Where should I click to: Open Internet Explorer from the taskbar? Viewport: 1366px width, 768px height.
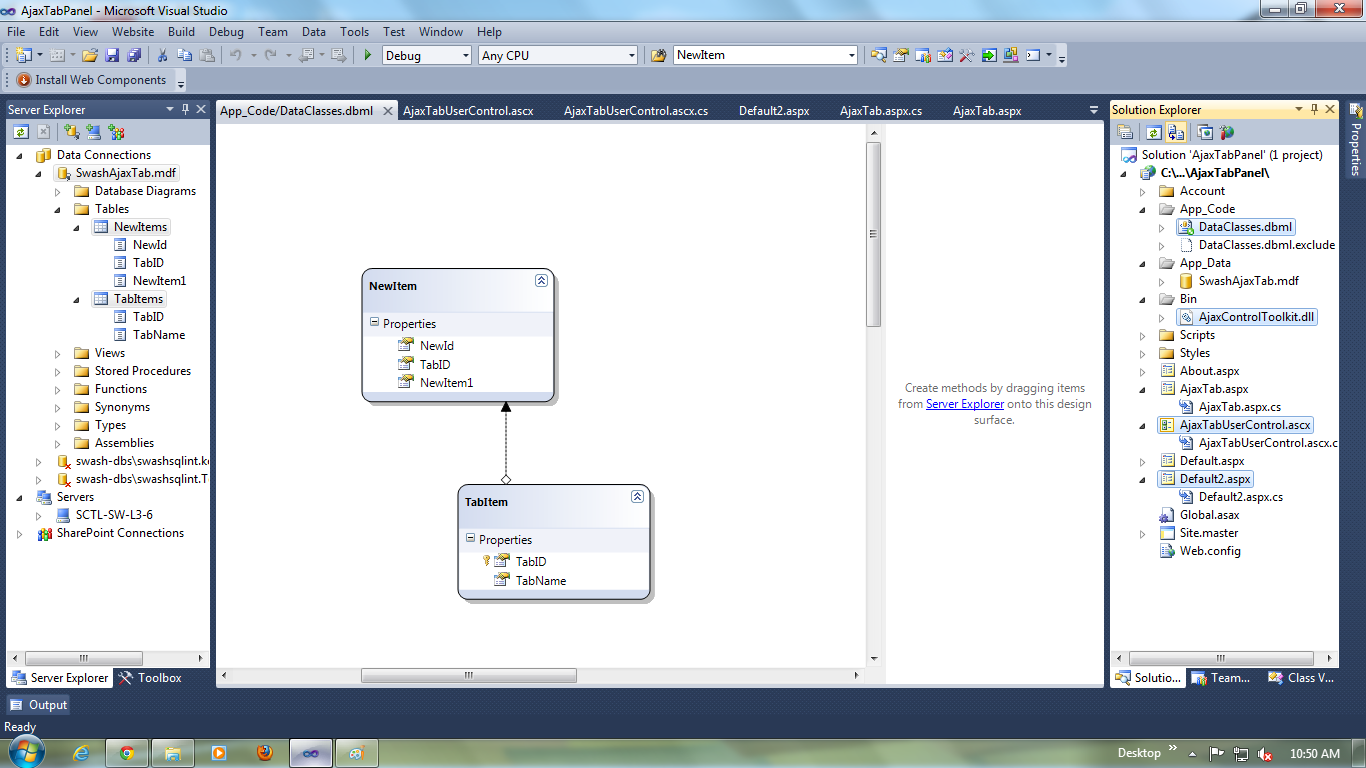coord(82,753)
